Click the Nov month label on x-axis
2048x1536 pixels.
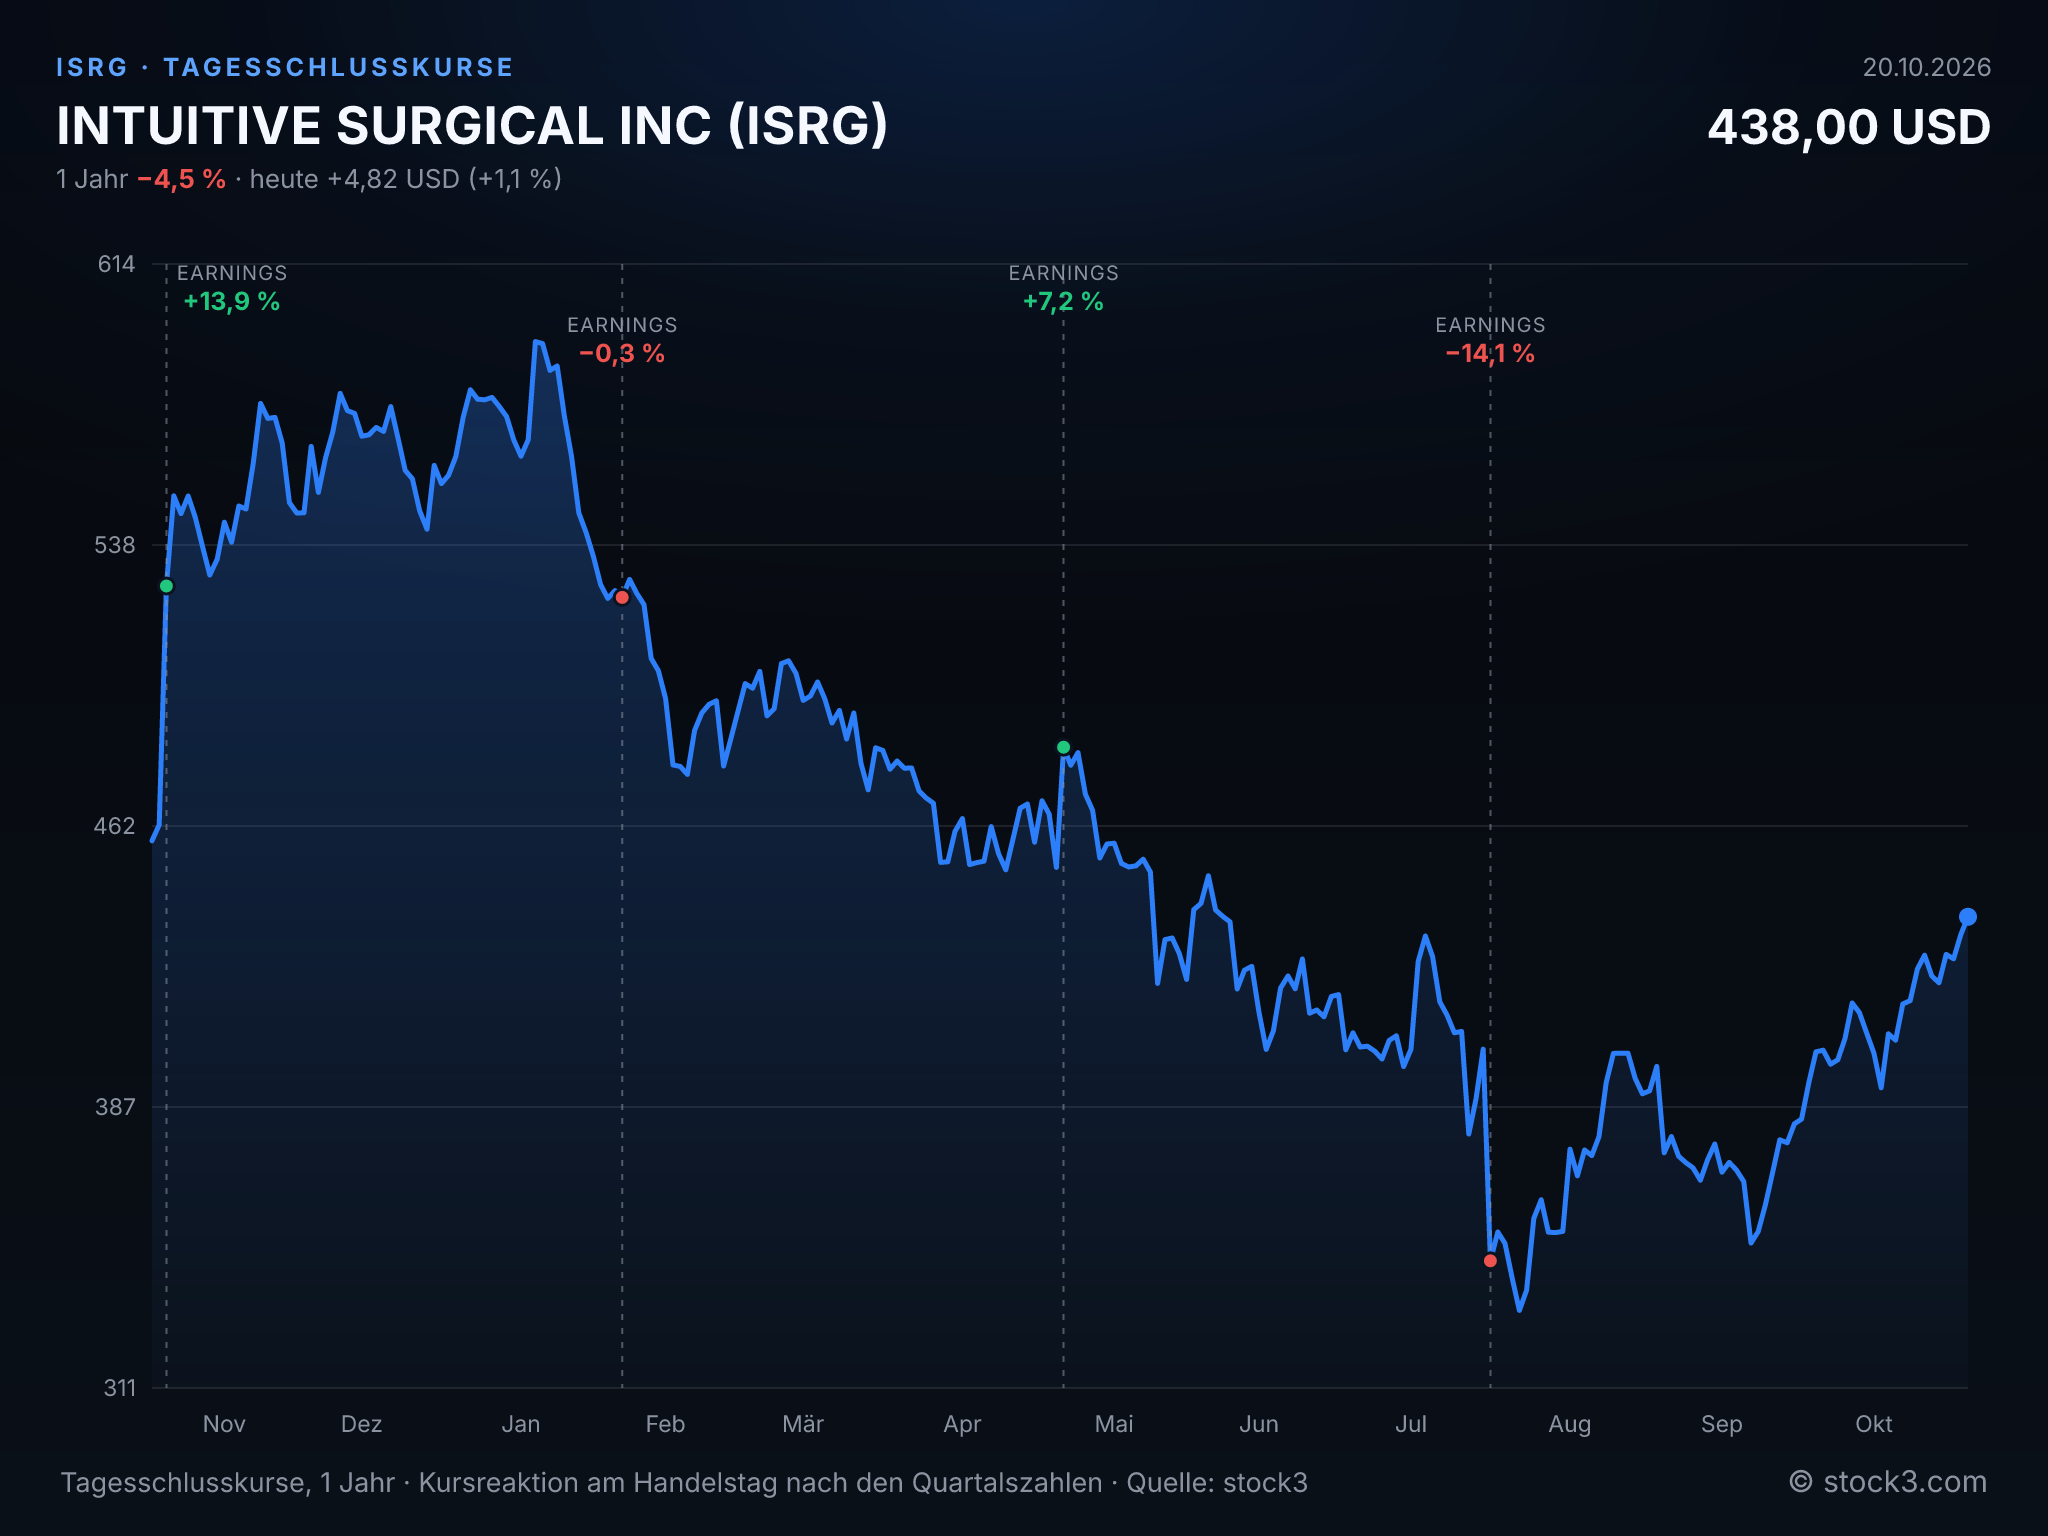[224, 1424]
